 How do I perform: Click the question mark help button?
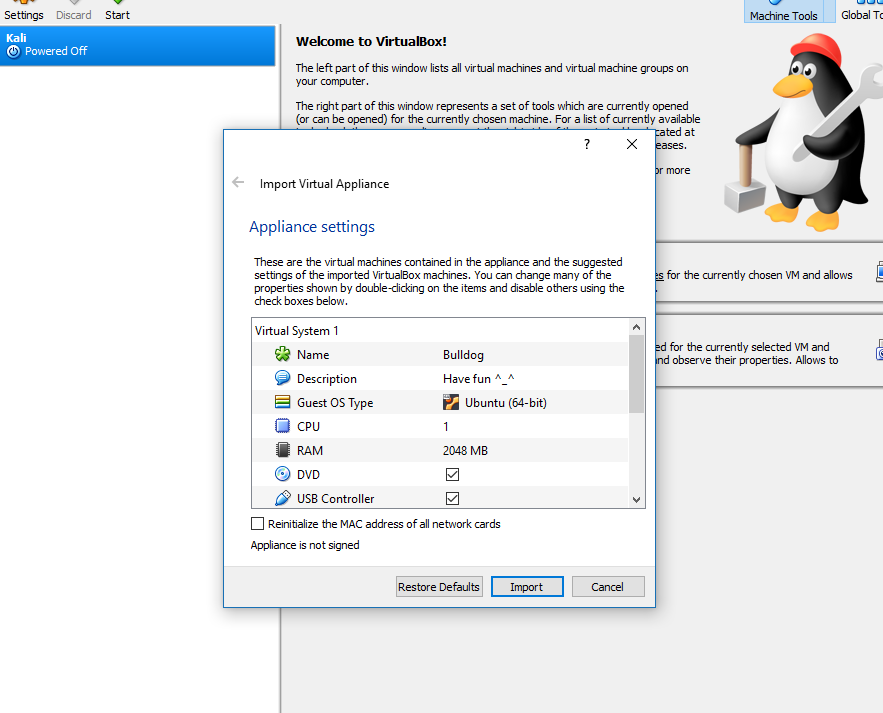(x=587, y=144)
